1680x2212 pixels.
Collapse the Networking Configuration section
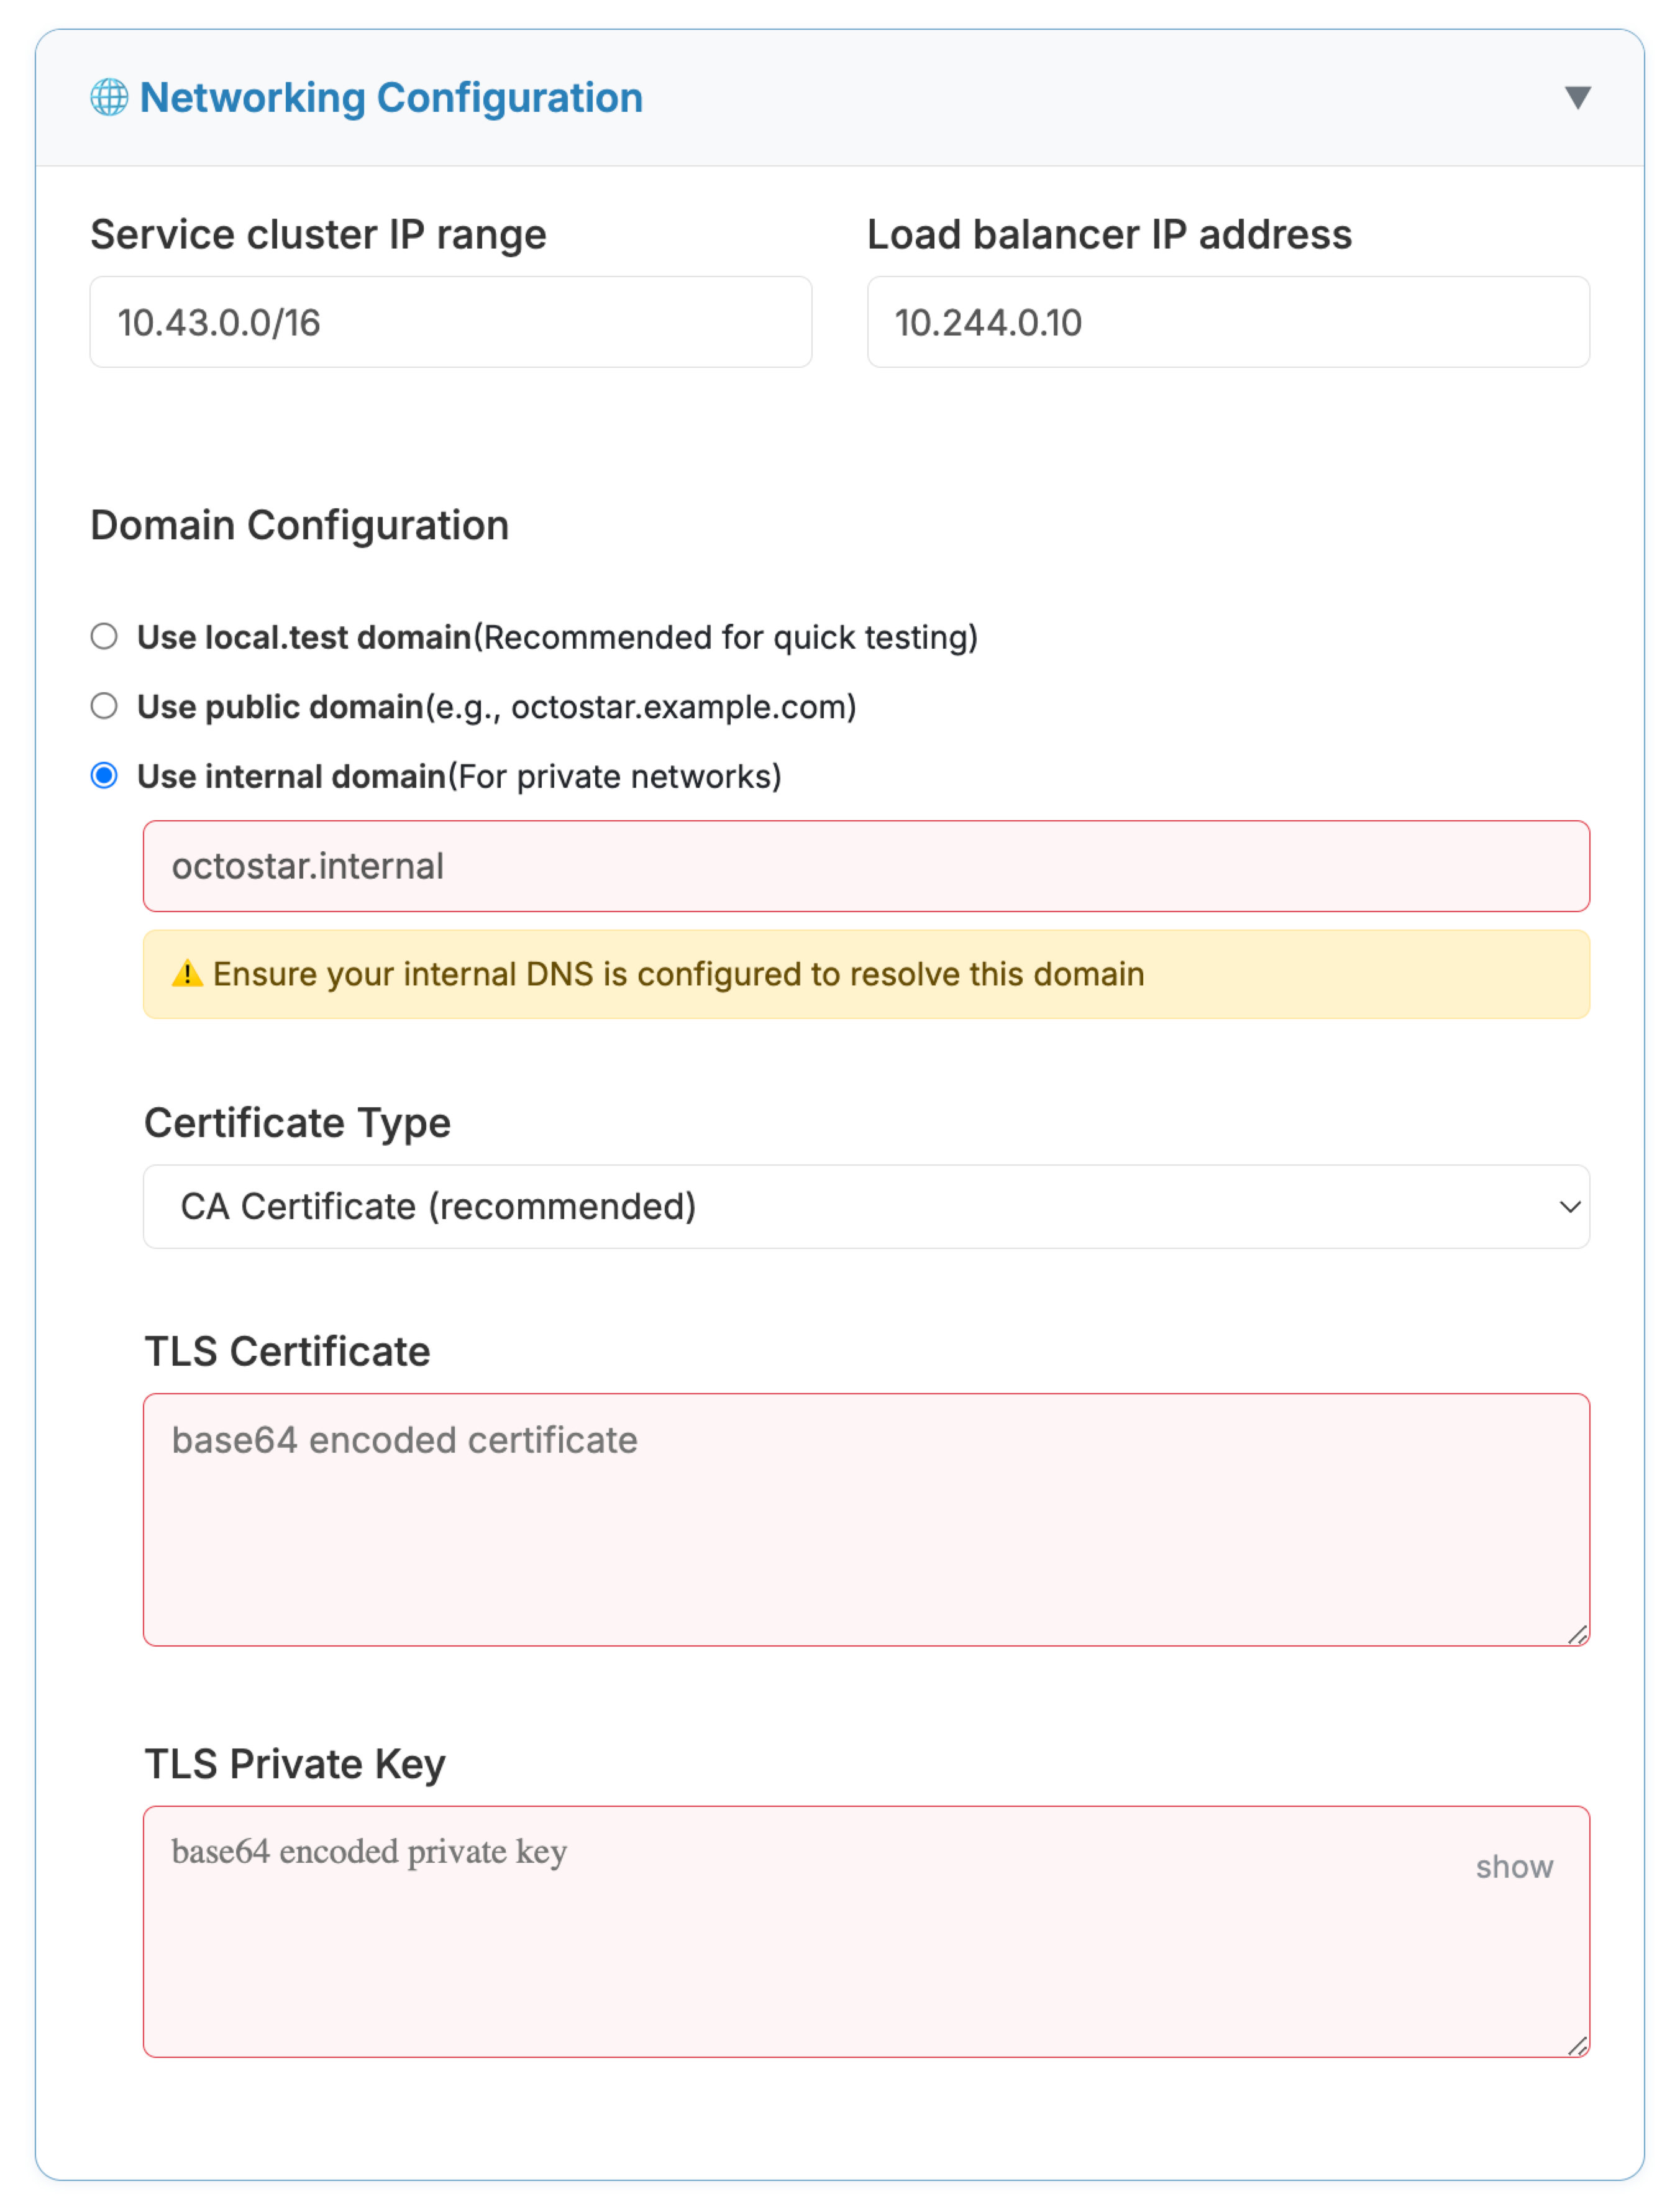pyautogui.click(x=1578, y=97)
